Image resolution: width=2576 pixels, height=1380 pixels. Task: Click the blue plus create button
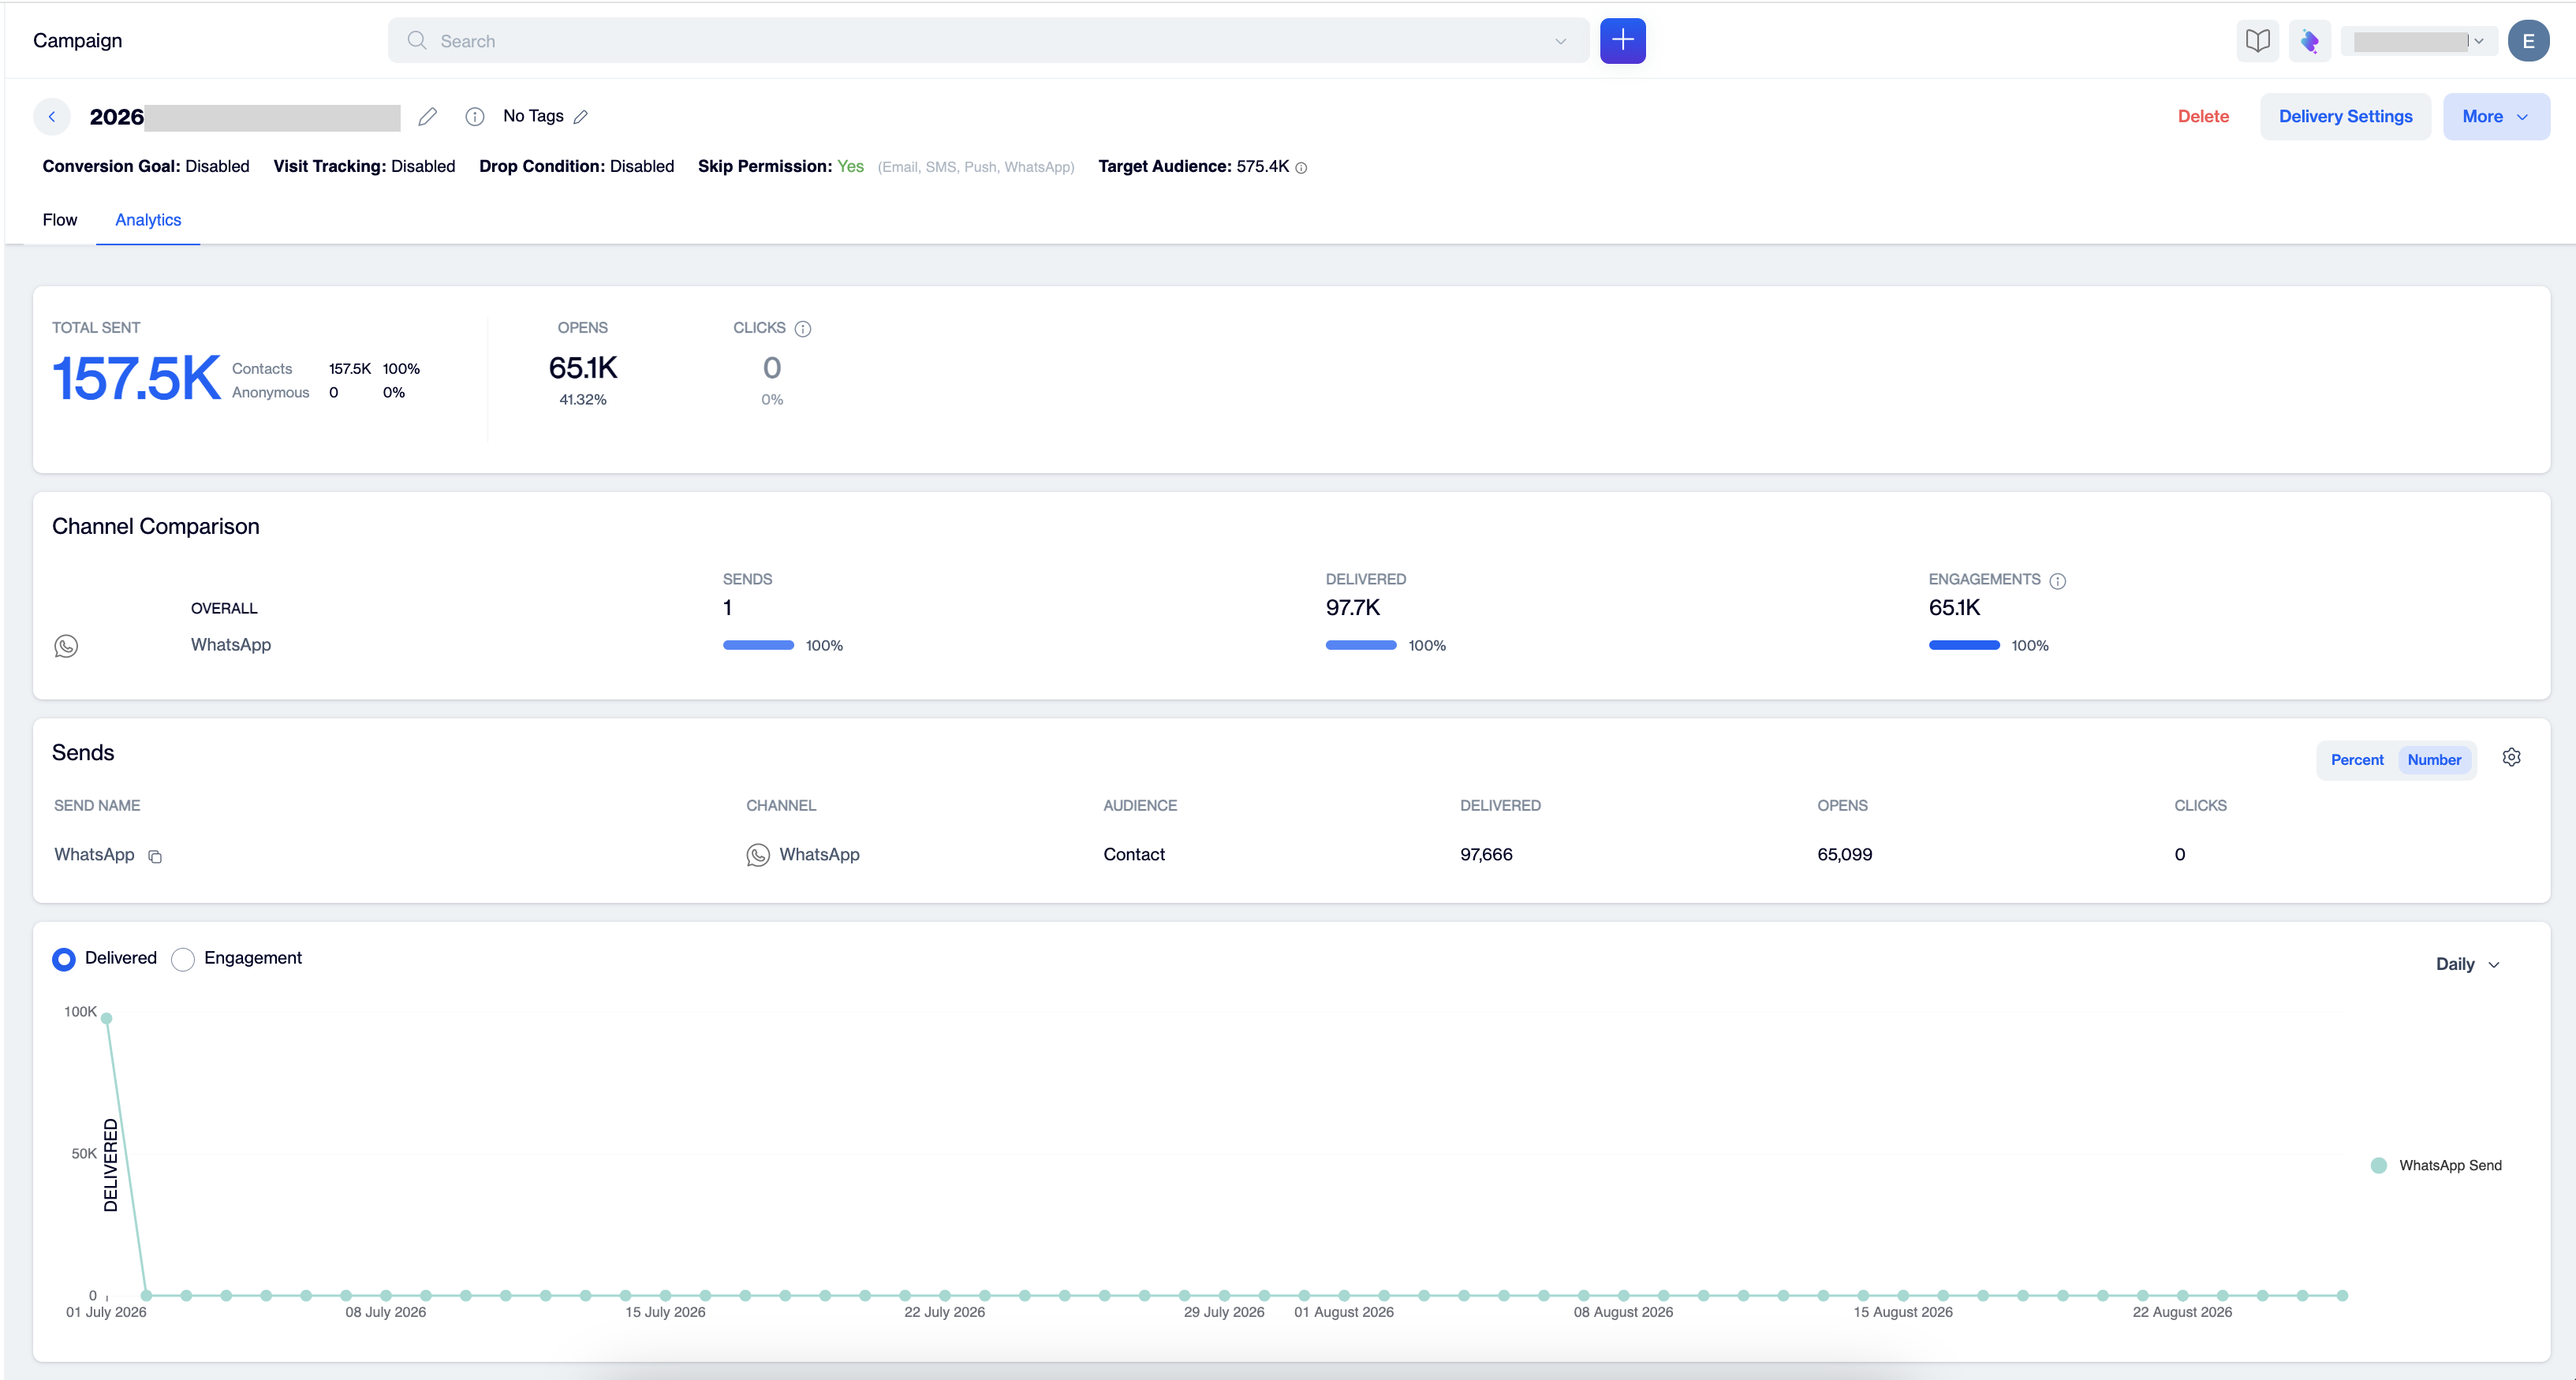(1622, 41)
